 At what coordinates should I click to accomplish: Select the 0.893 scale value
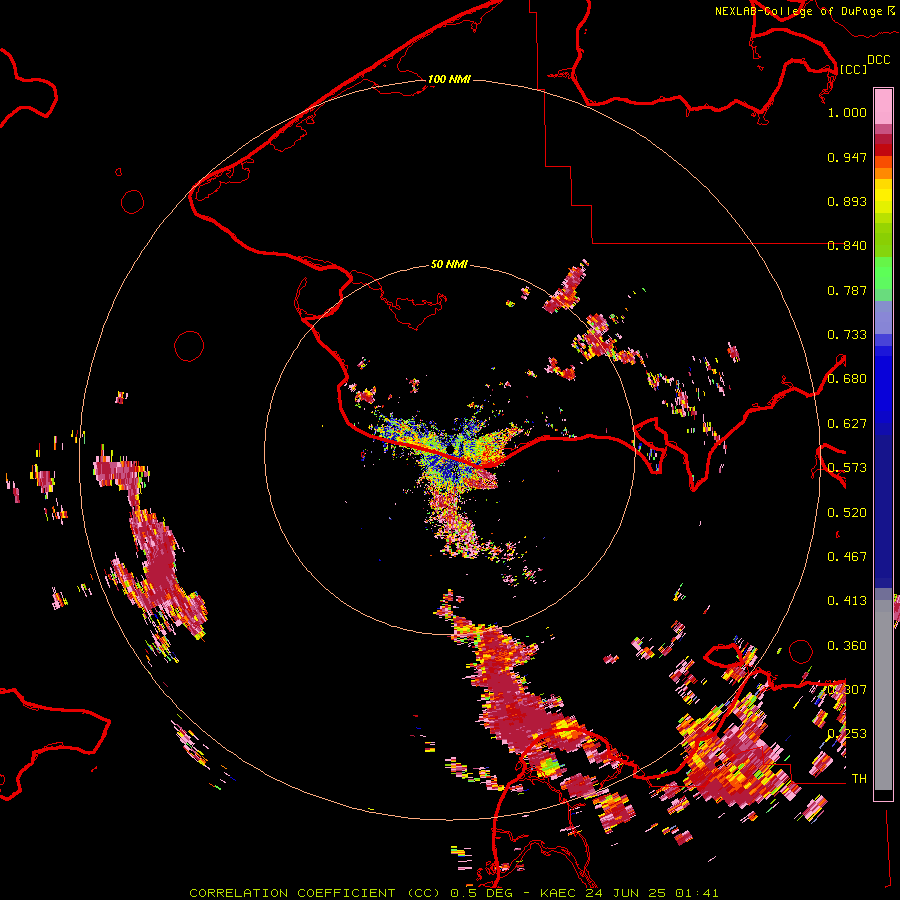click(847, 201)
